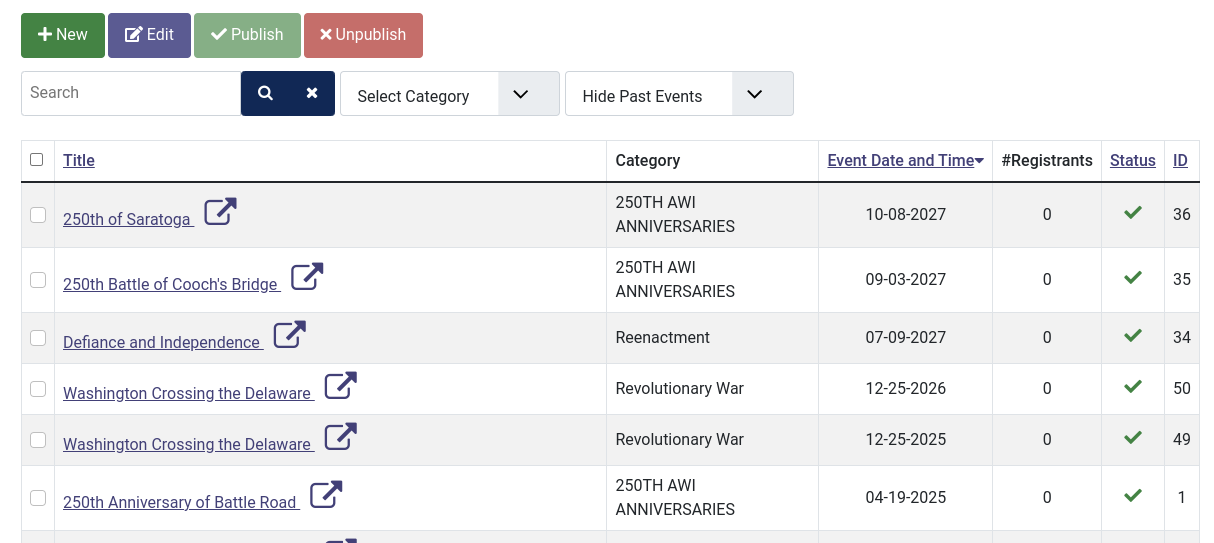Viewport: 1214px width, 543px height.
Task: Open external link icon for 250th Battle of Cooch's Bridge
Action: click(x=307, y=277)
